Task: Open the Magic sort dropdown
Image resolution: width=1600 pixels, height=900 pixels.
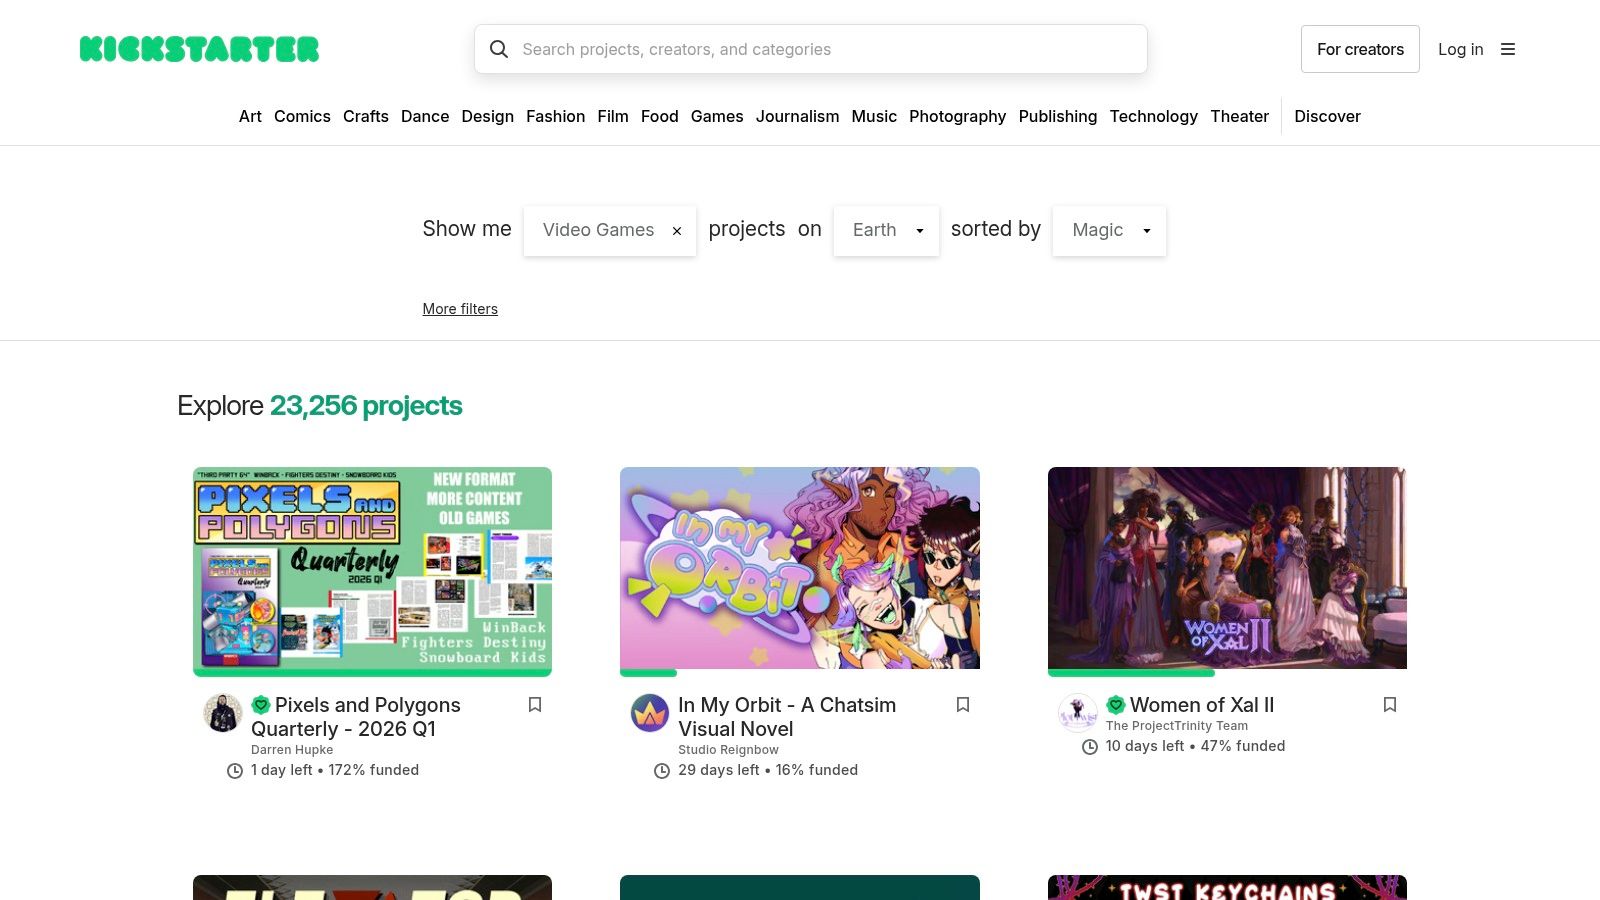Action: pyautogui.click(x=1109, y=230)
